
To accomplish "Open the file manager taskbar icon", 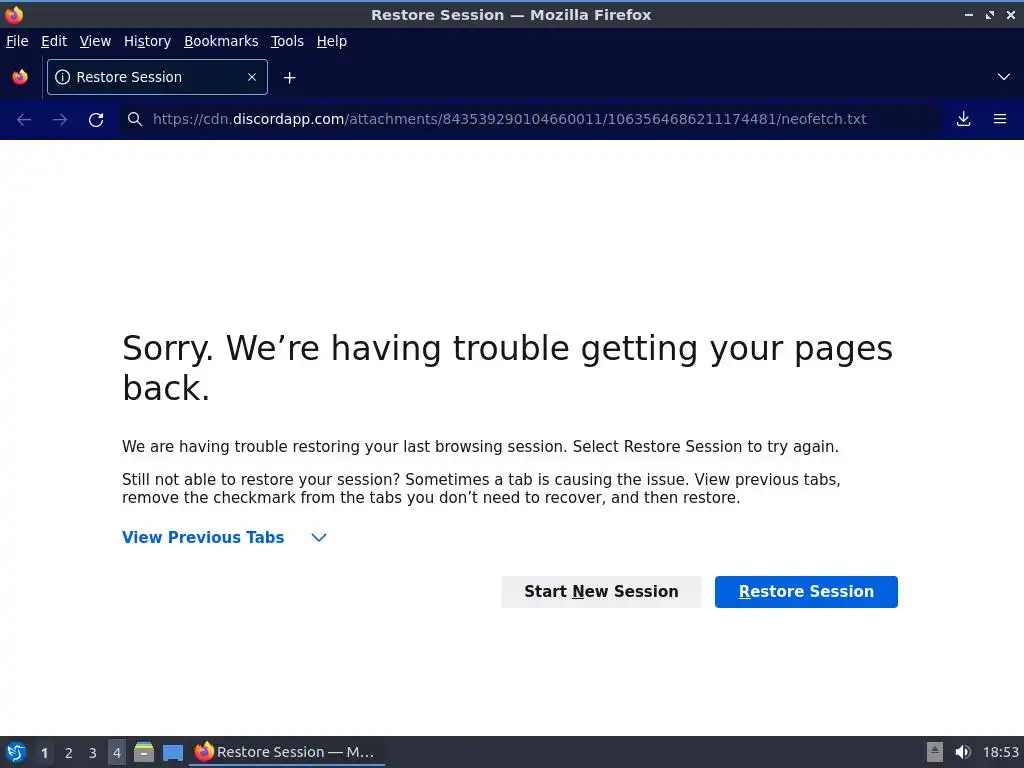I will coord(144,752).
